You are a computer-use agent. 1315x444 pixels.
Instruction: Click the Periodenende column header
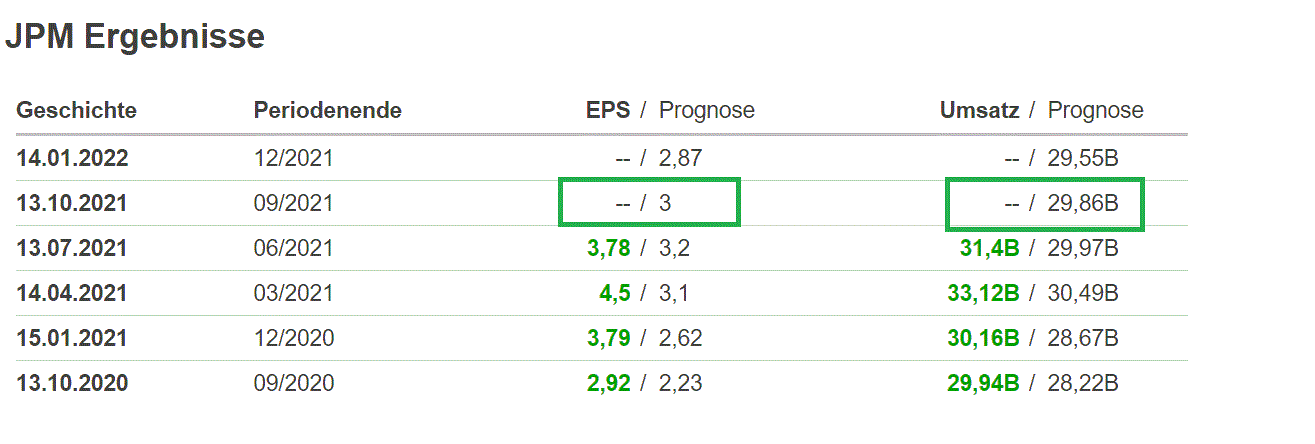327,110
